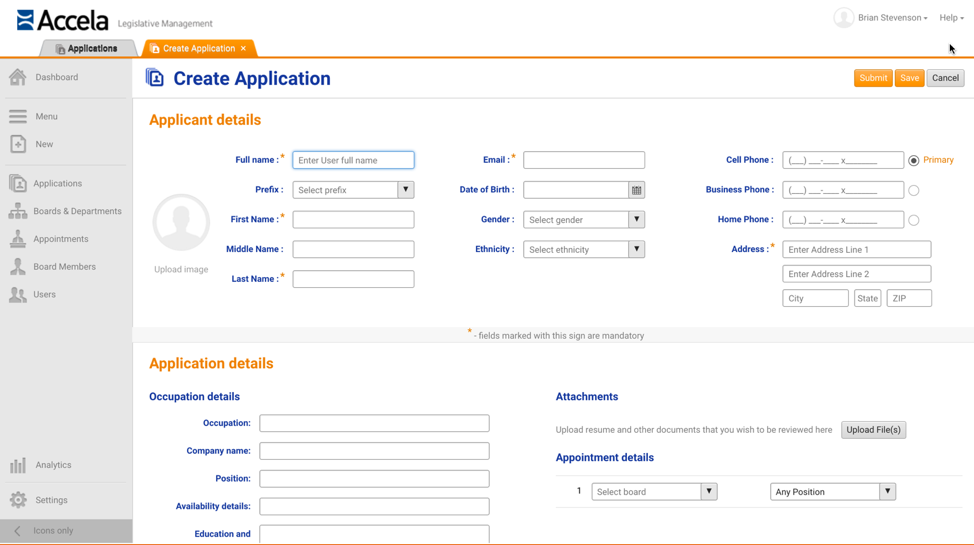Click the First Name input field
The width and height of the screenshot is (974, 545).
[353, 219]
